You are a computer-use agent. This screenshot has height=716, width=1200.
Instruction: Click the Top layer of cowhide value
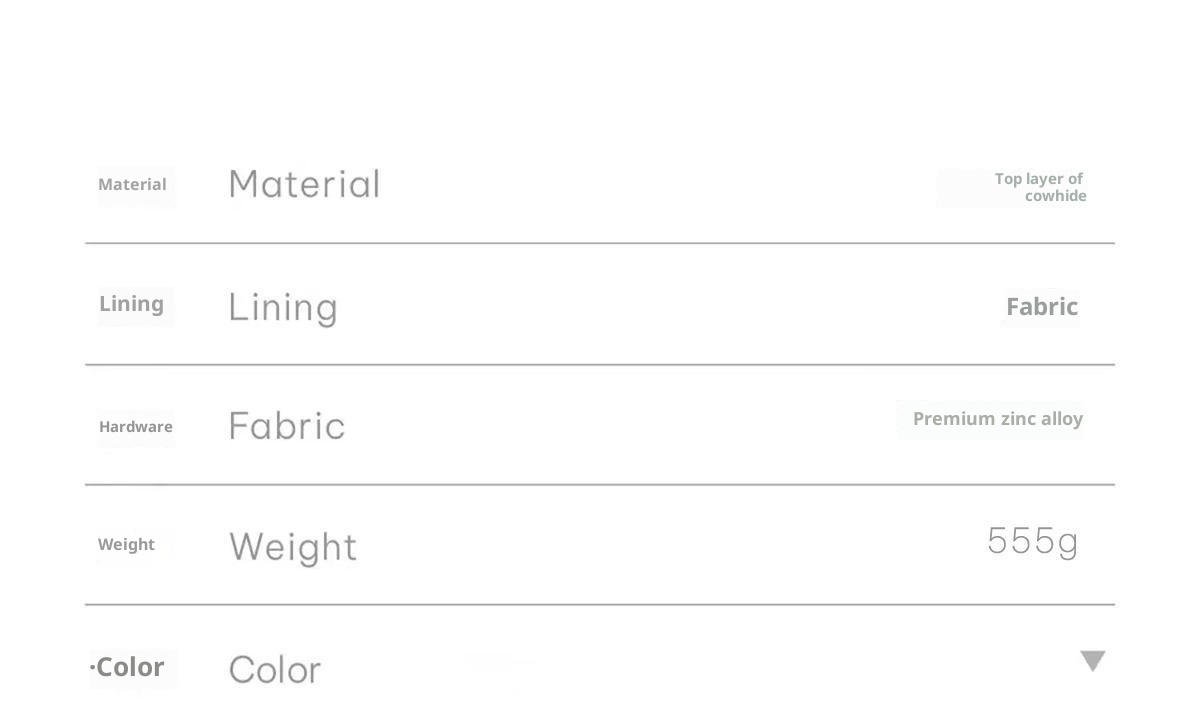click(x=1040, y=187)
